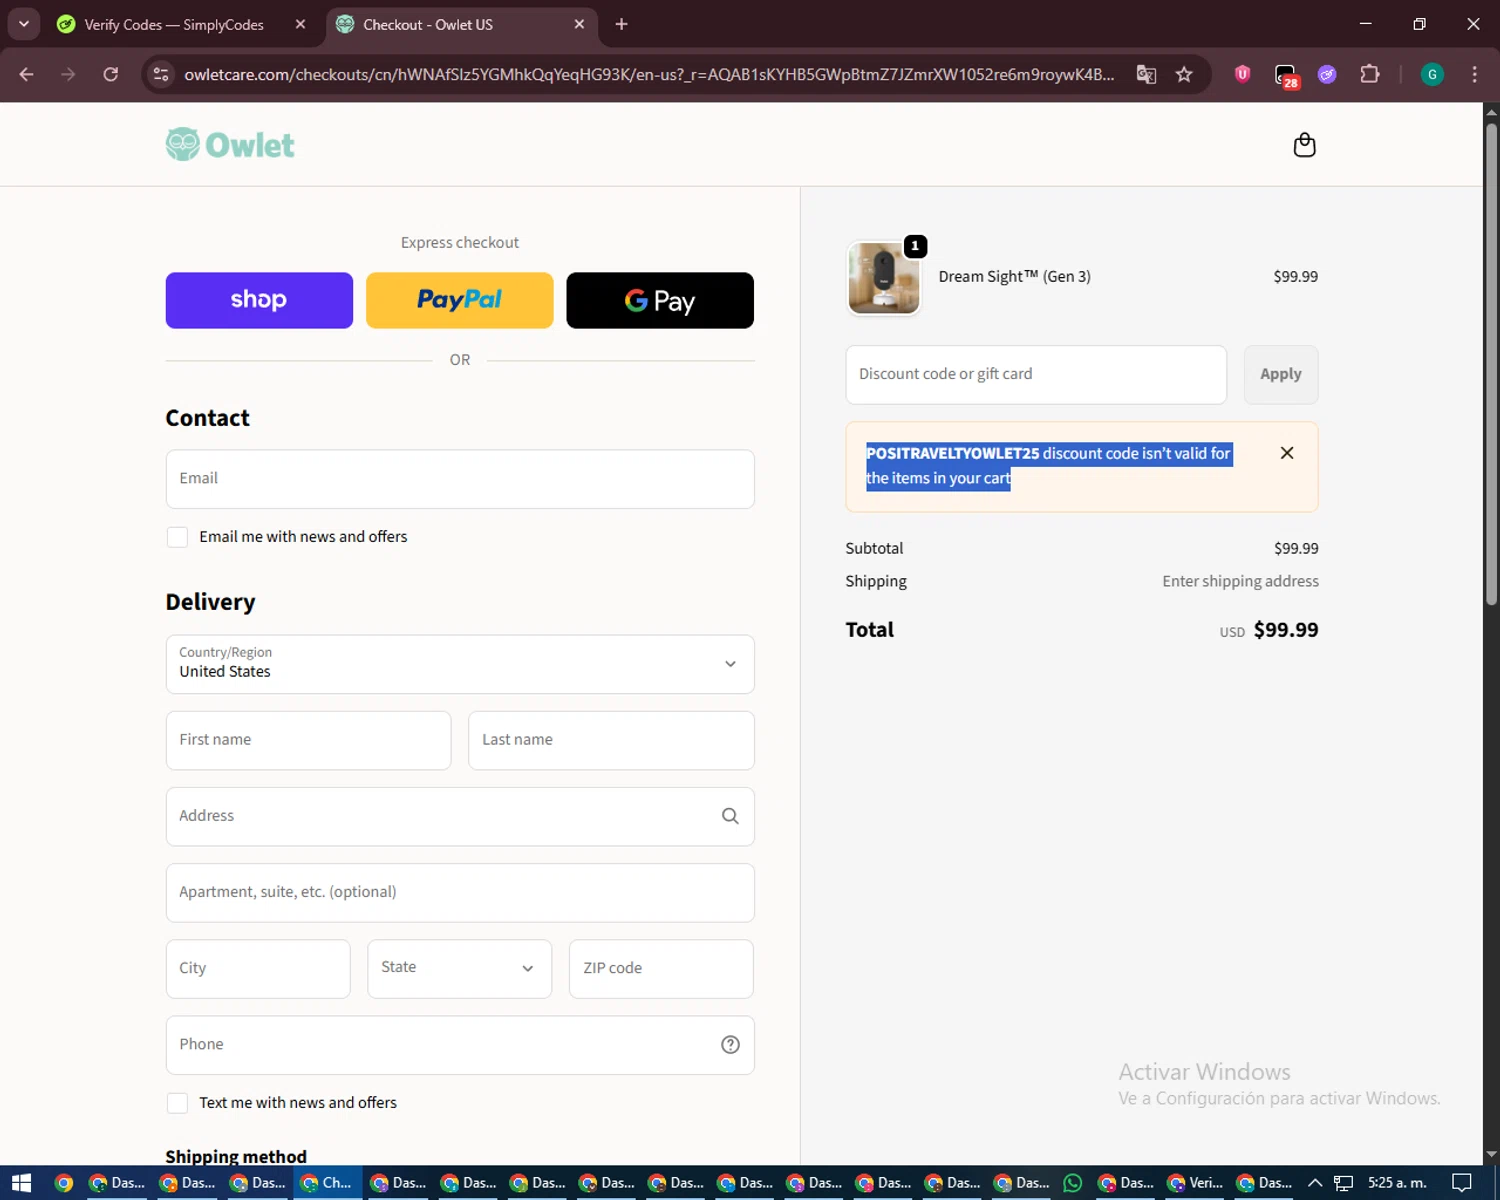Click the purple round extension icon

coord(1327,74)
